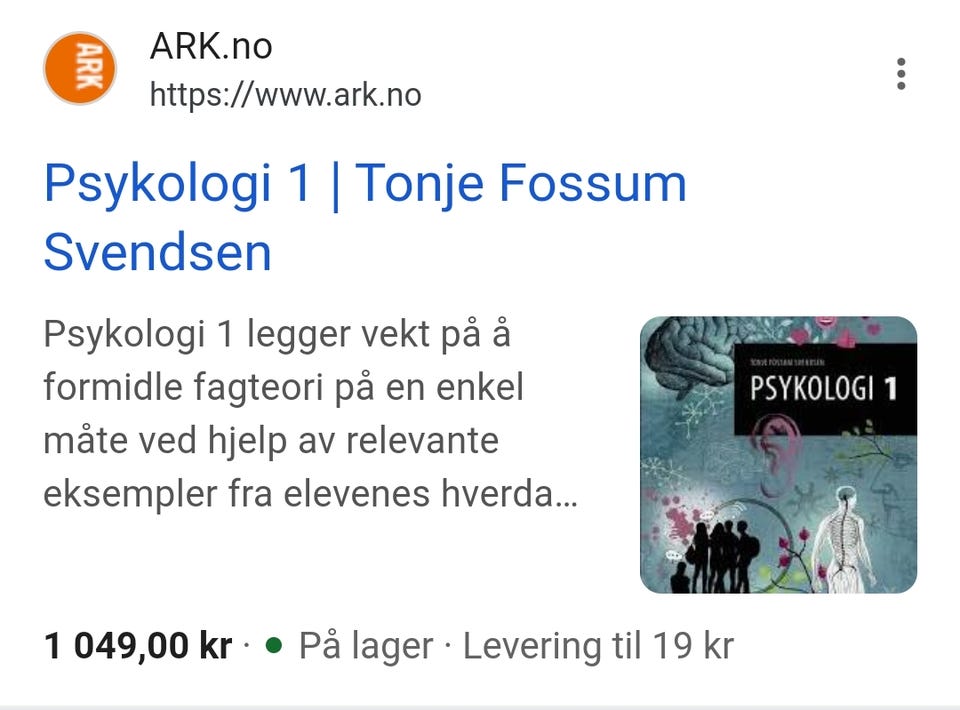
Task: Open the Psykologi 1 book cover thumbnail
Action: tap(778, 455)
